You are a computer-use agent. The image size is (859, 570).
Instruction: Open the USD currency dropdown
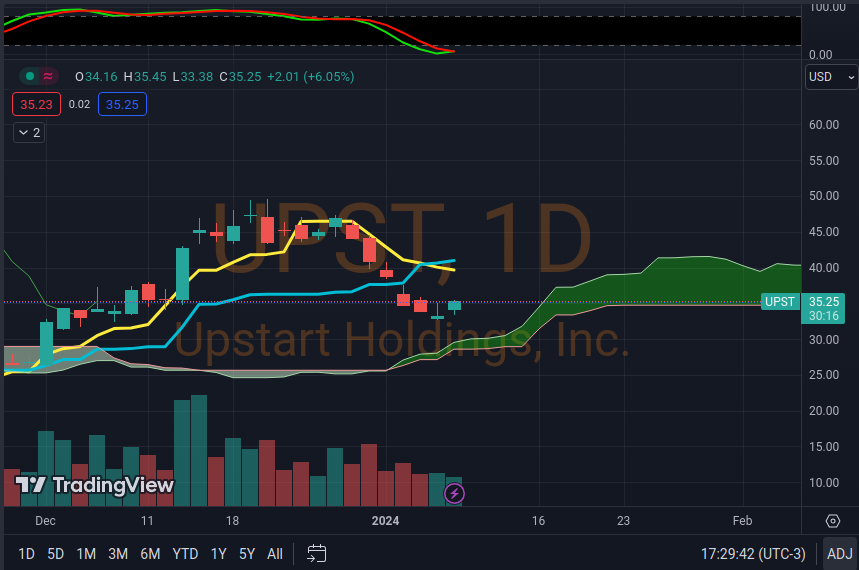pyautogui.click(x=832, y=77)
